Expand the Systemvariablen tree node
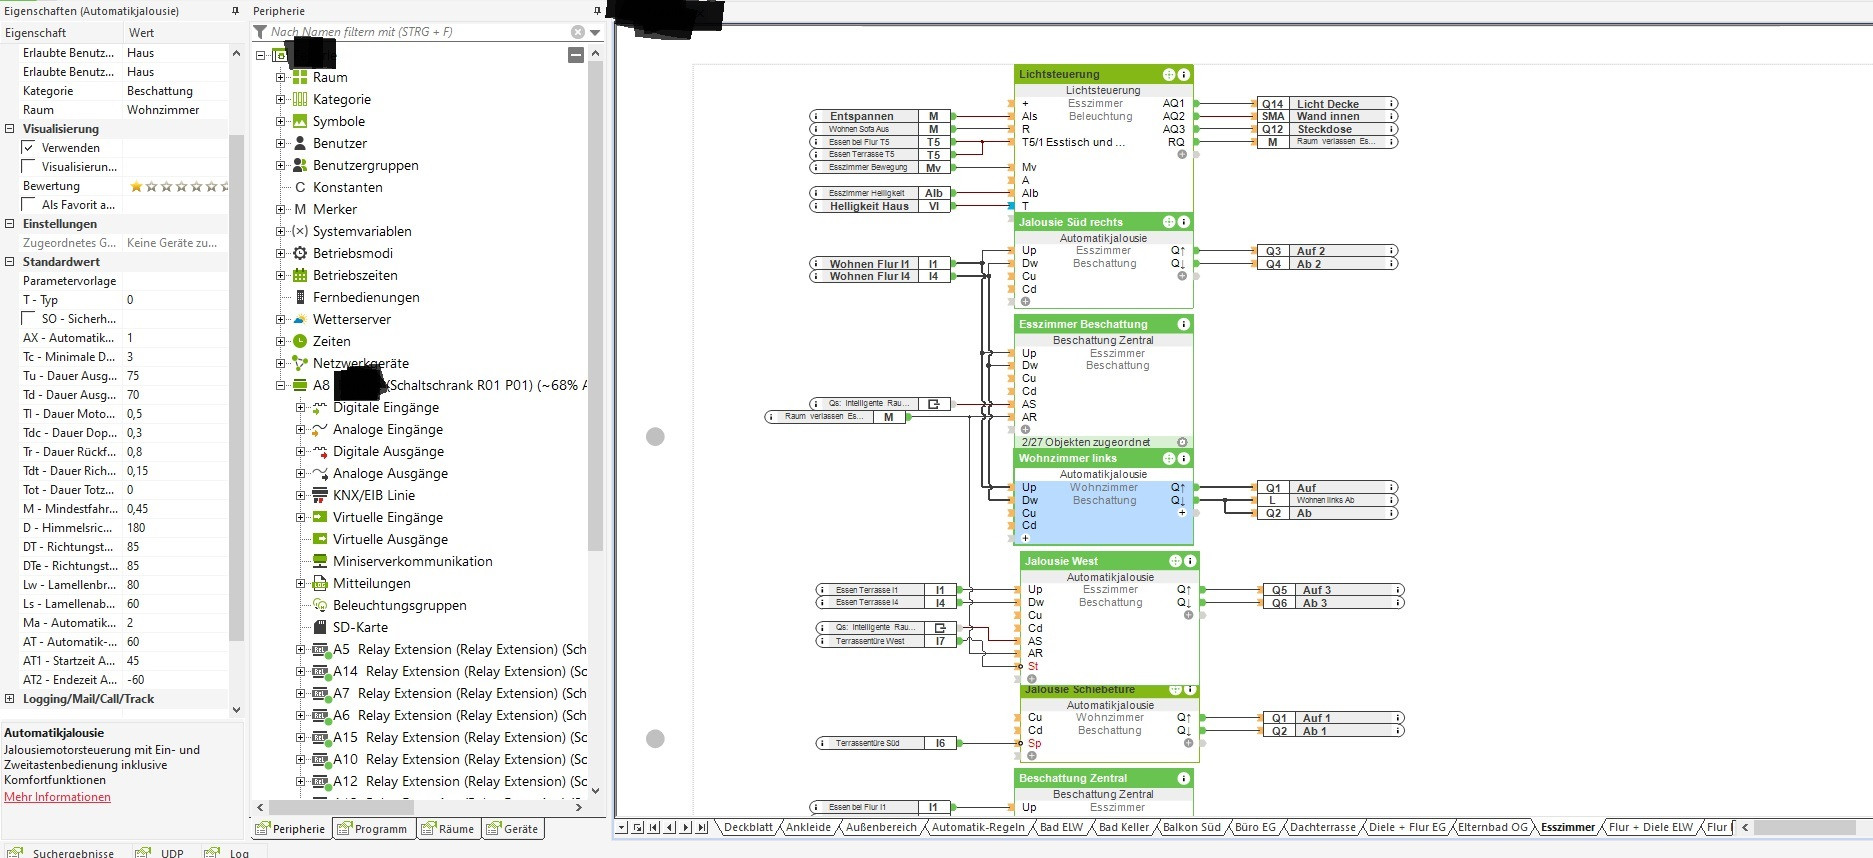 [280, 231]
